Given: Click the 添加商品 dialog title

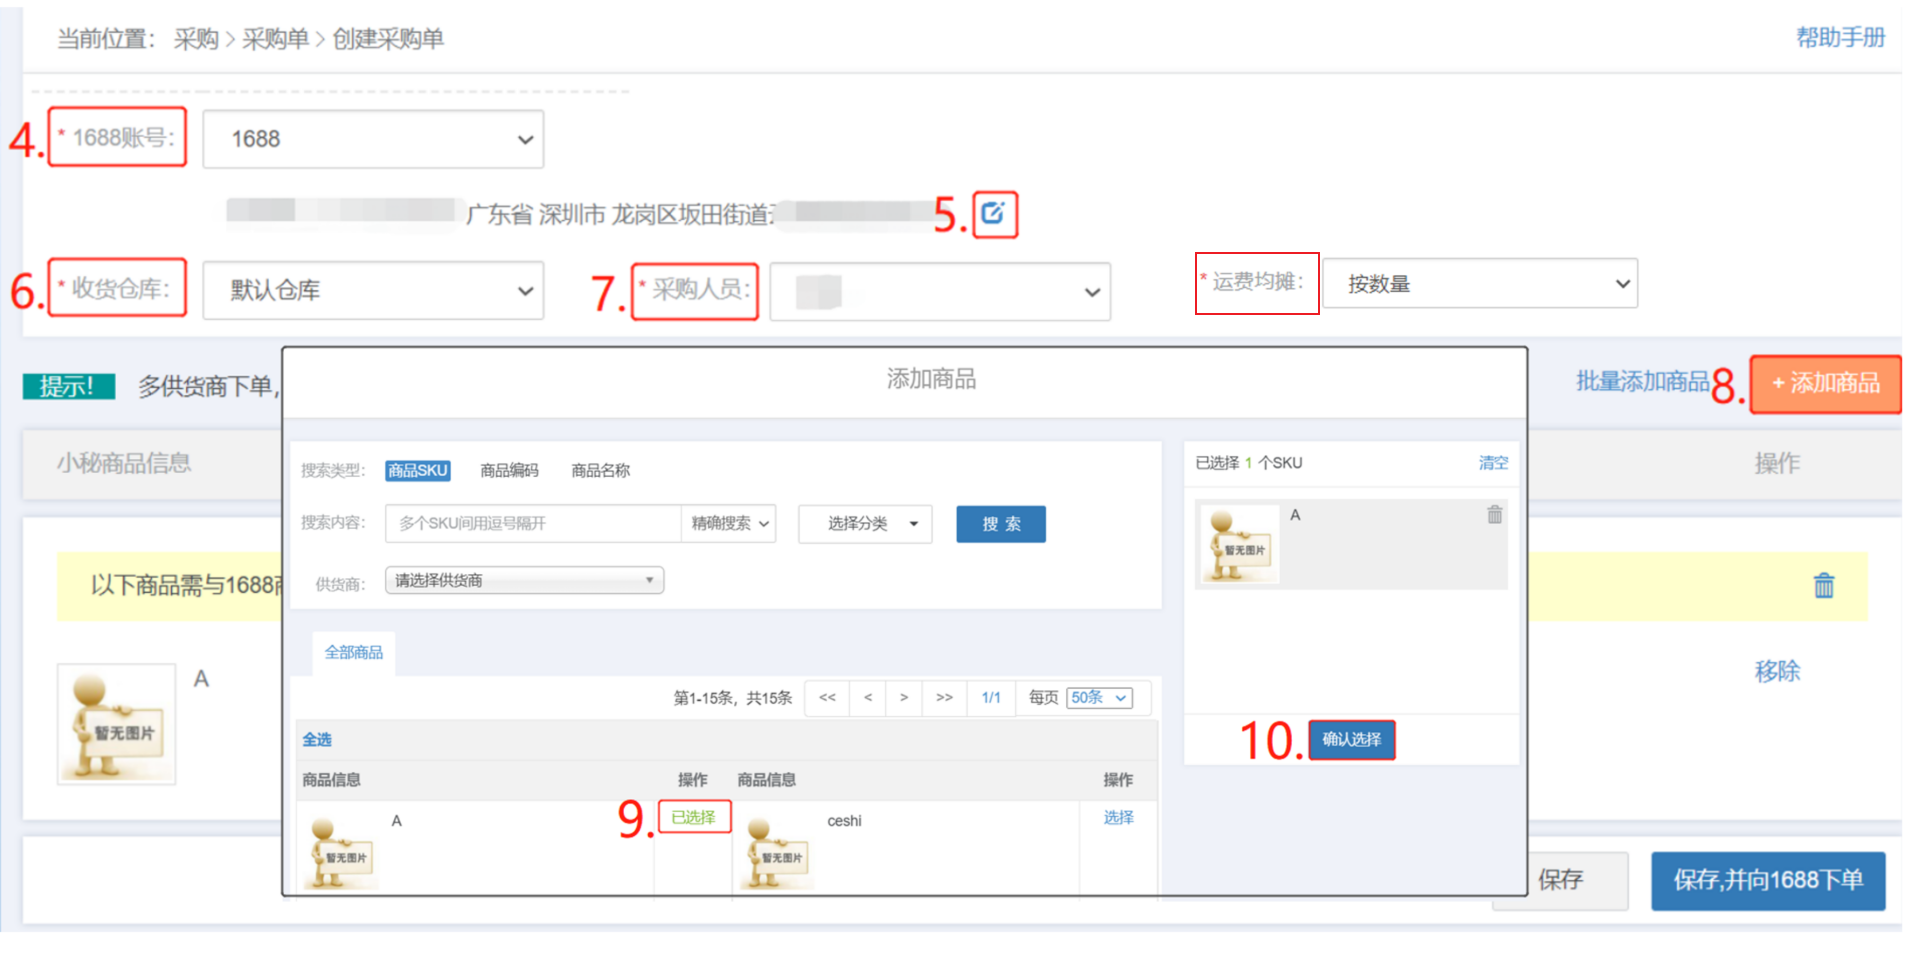Looking at the screenshot, I should [931, 379].
